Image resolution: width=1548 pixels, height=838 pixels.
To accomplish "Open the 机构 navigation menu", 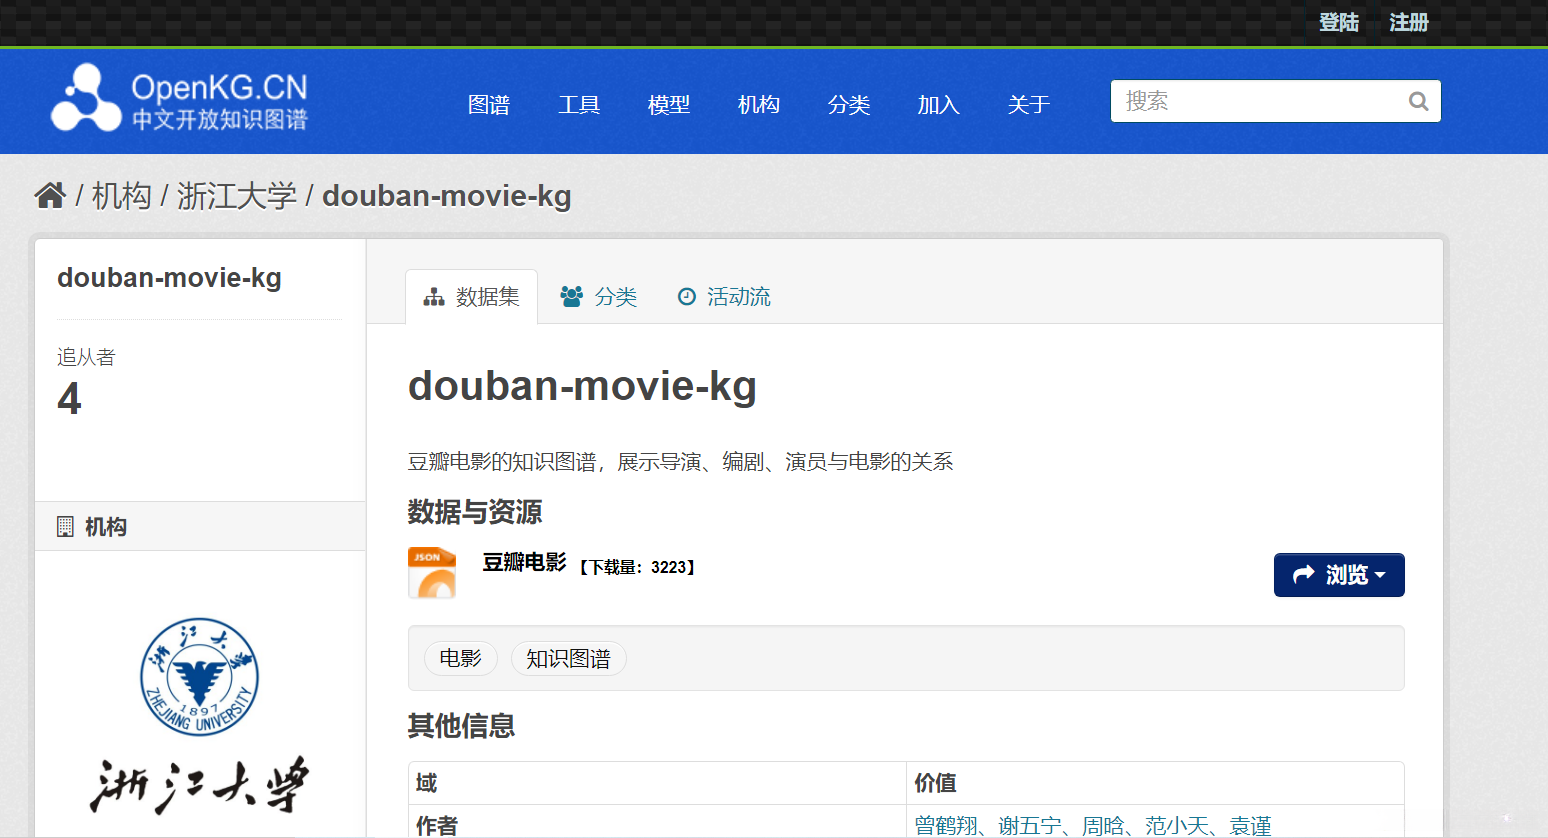I will point(759,105).
